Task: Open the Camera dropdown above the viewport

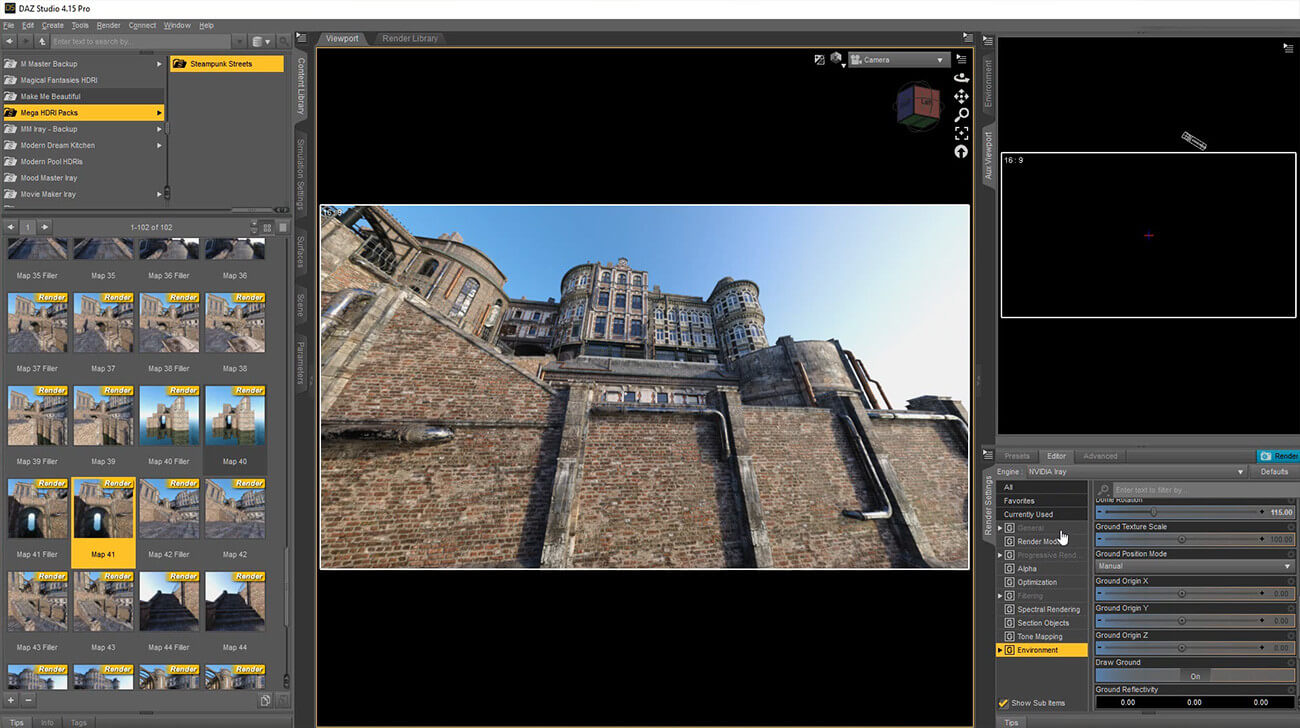Action: [x=898, y=59]
